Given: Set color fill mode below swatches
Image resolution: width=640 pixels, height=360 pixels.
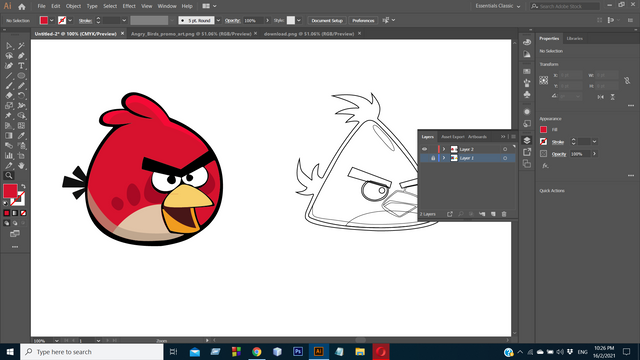Looking at the screenshot, I should [7, 213].
